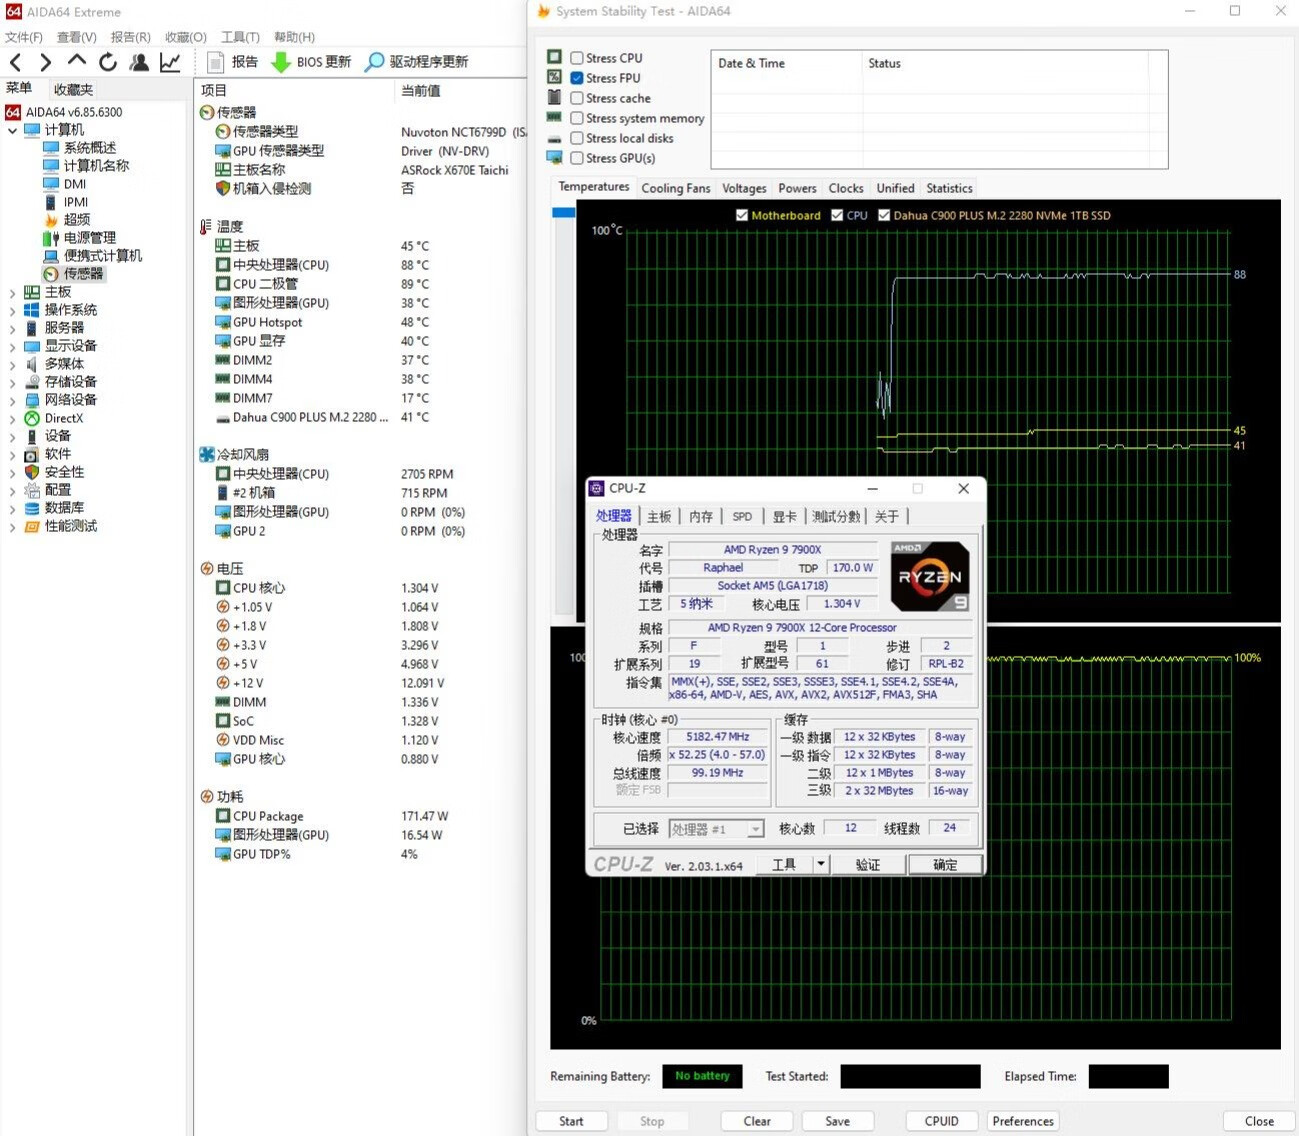
Task: Open the graph chart toolbar icon
Action: coord(170,62)
